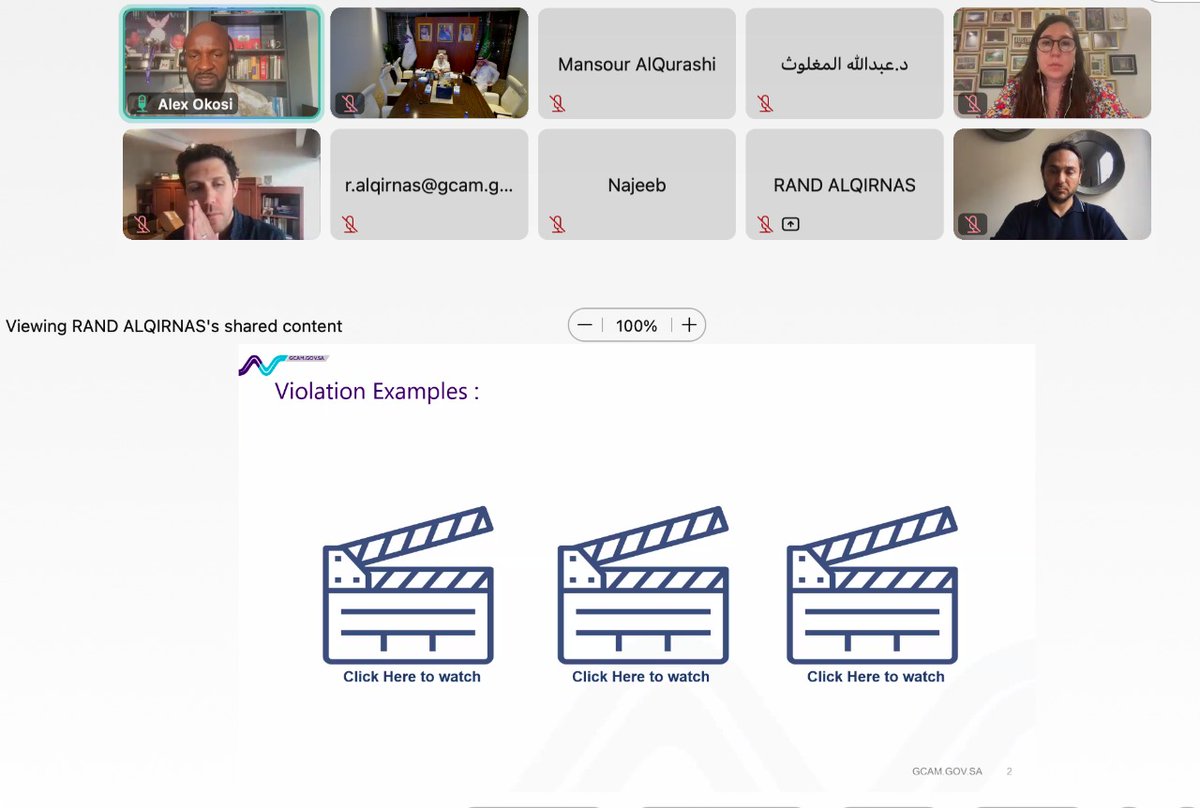Select Alex Okosi's video tile

(221, 63)
